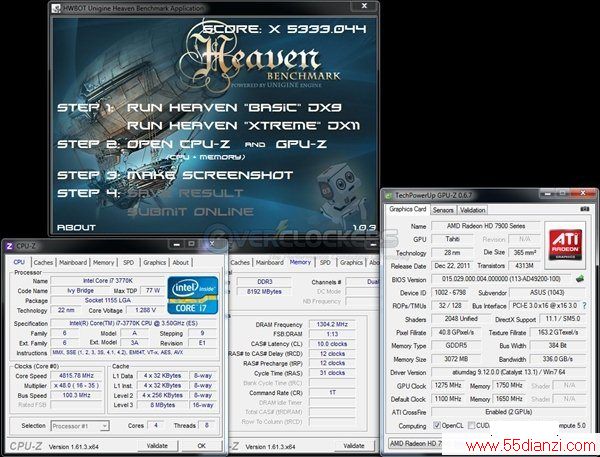Click OK in the front CPU-Z window
Image resolution: width=600 pixels, height=457 pixels.
[x=202, y=446]
